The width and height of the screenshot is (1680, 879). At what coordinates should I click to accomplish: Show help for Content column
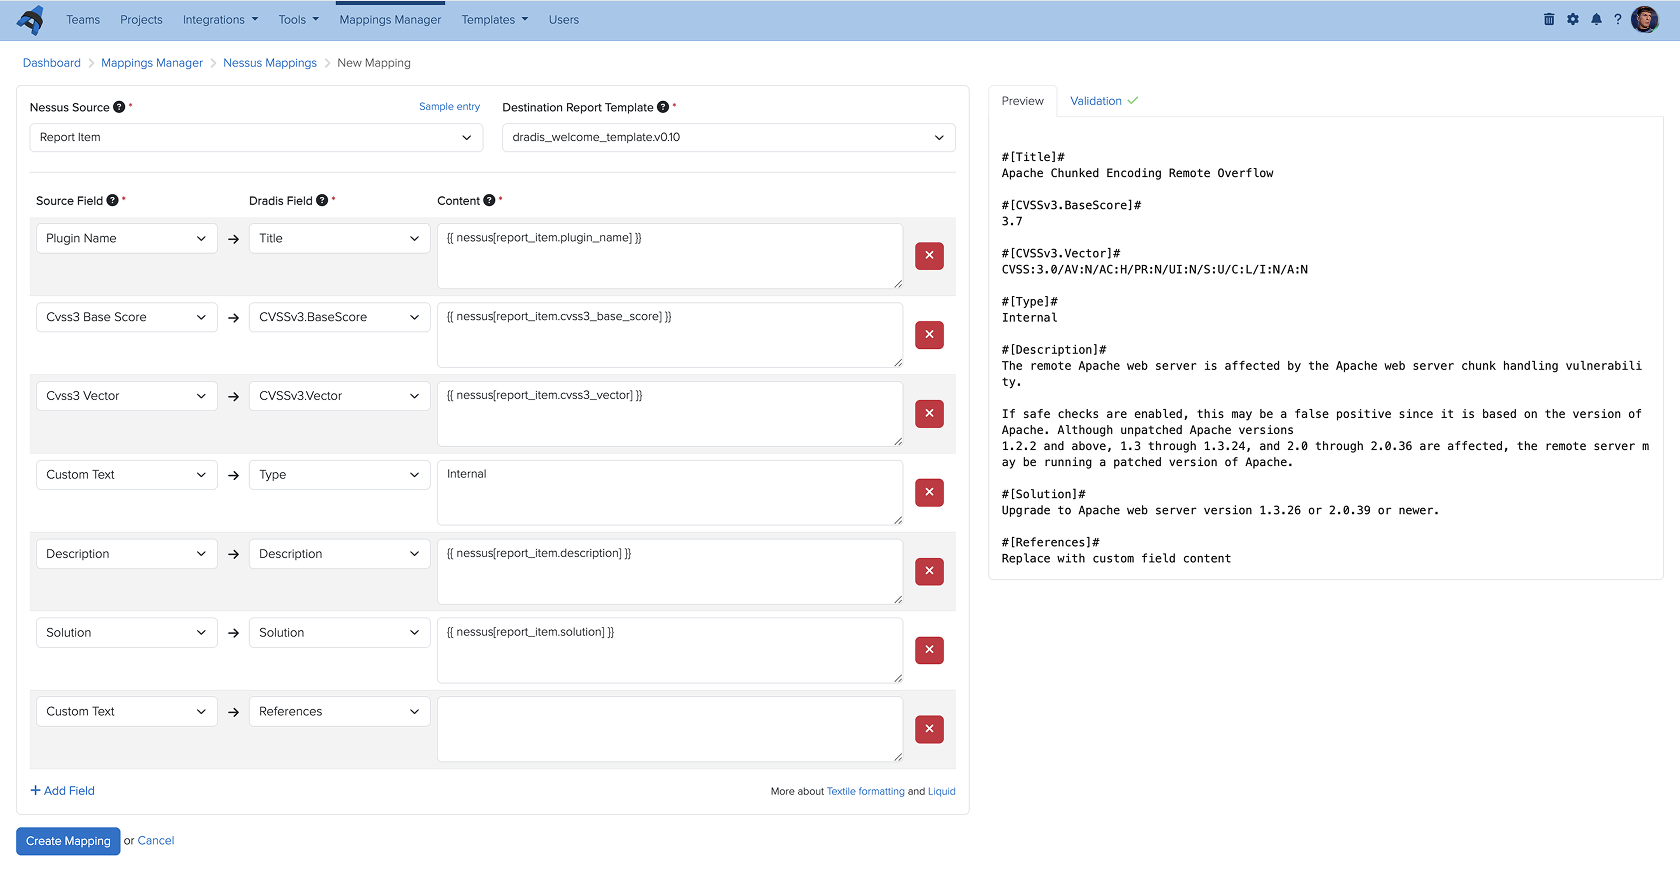tap(489, 200)
